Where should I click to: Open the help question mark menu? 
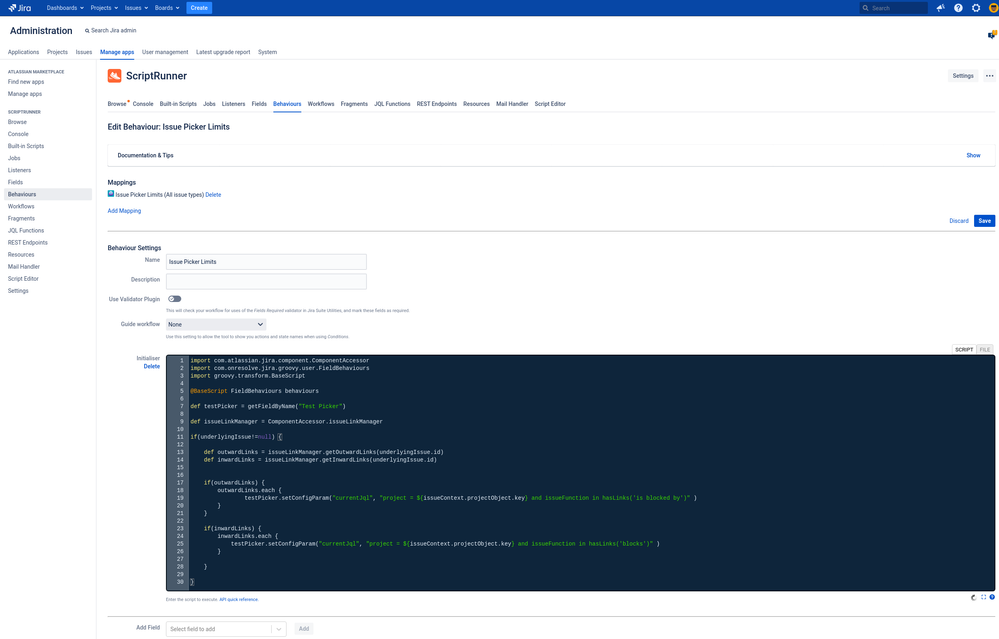pyautogui.click(x=958, y=8)
